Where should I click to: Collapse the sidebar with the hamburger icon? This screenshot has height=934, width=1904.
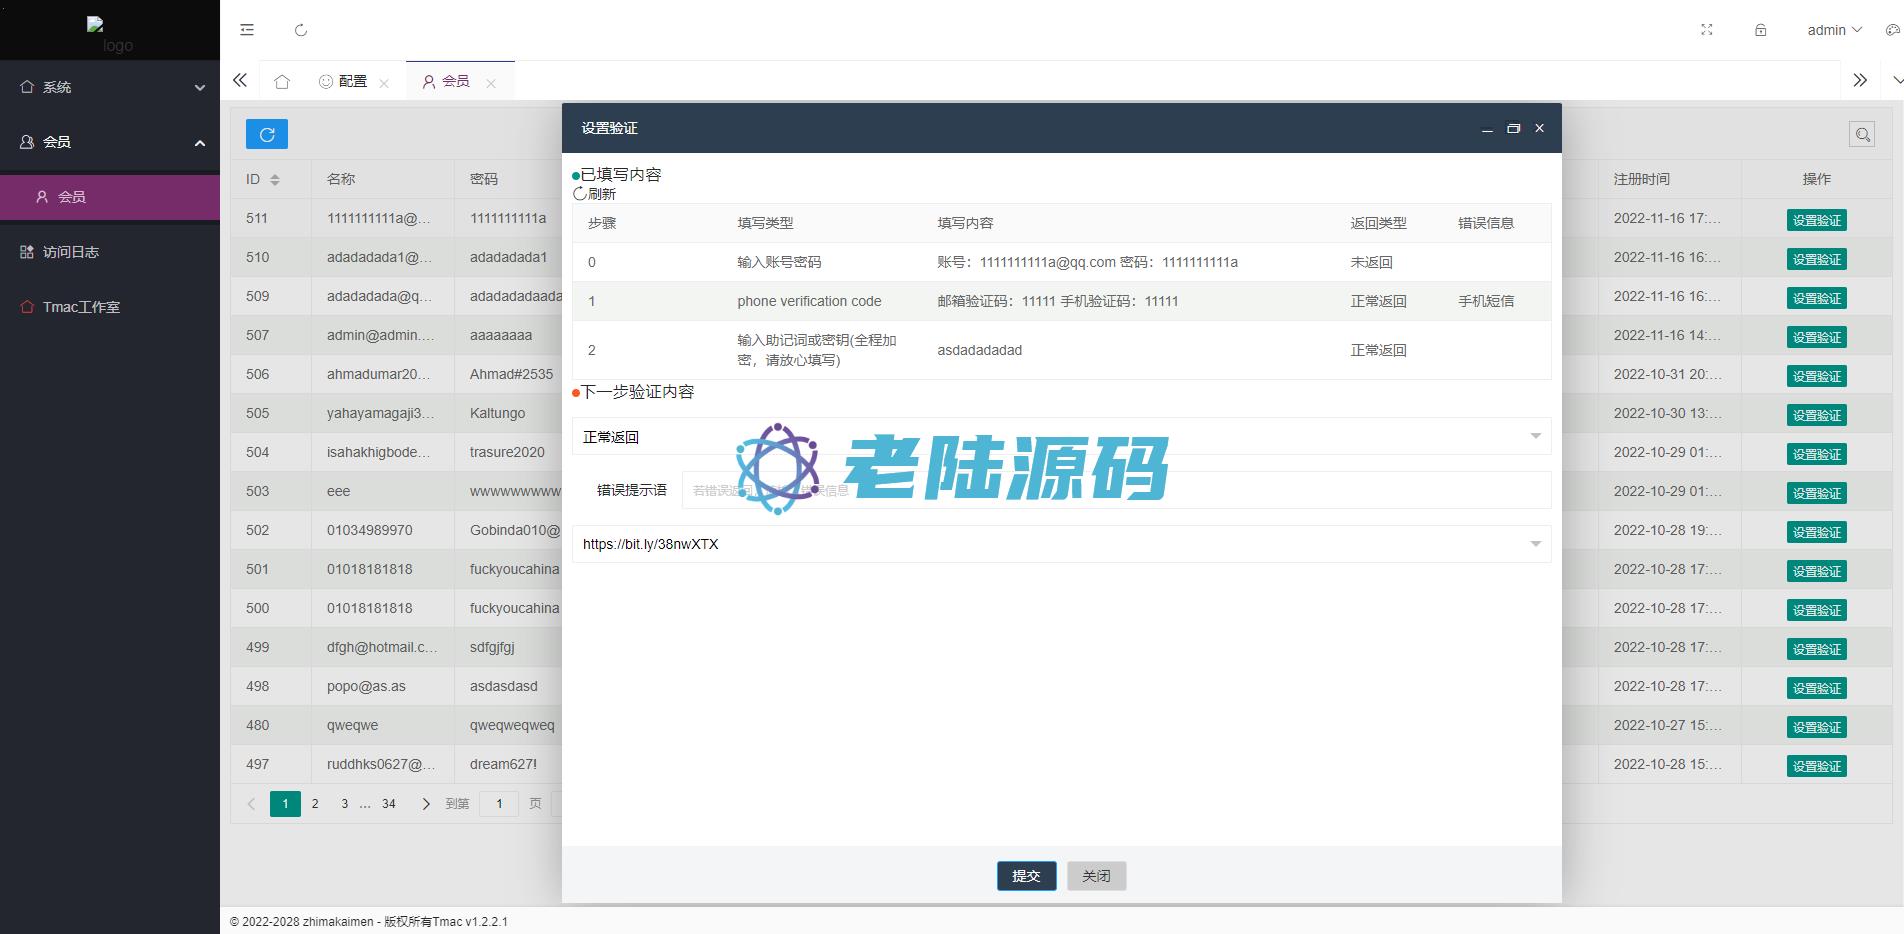247,30
